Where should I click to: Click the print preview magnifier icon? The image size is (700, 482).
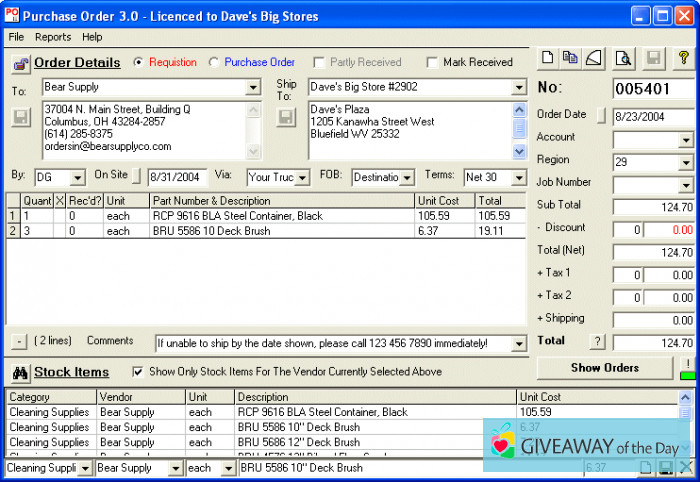click(x=623, y=58)
